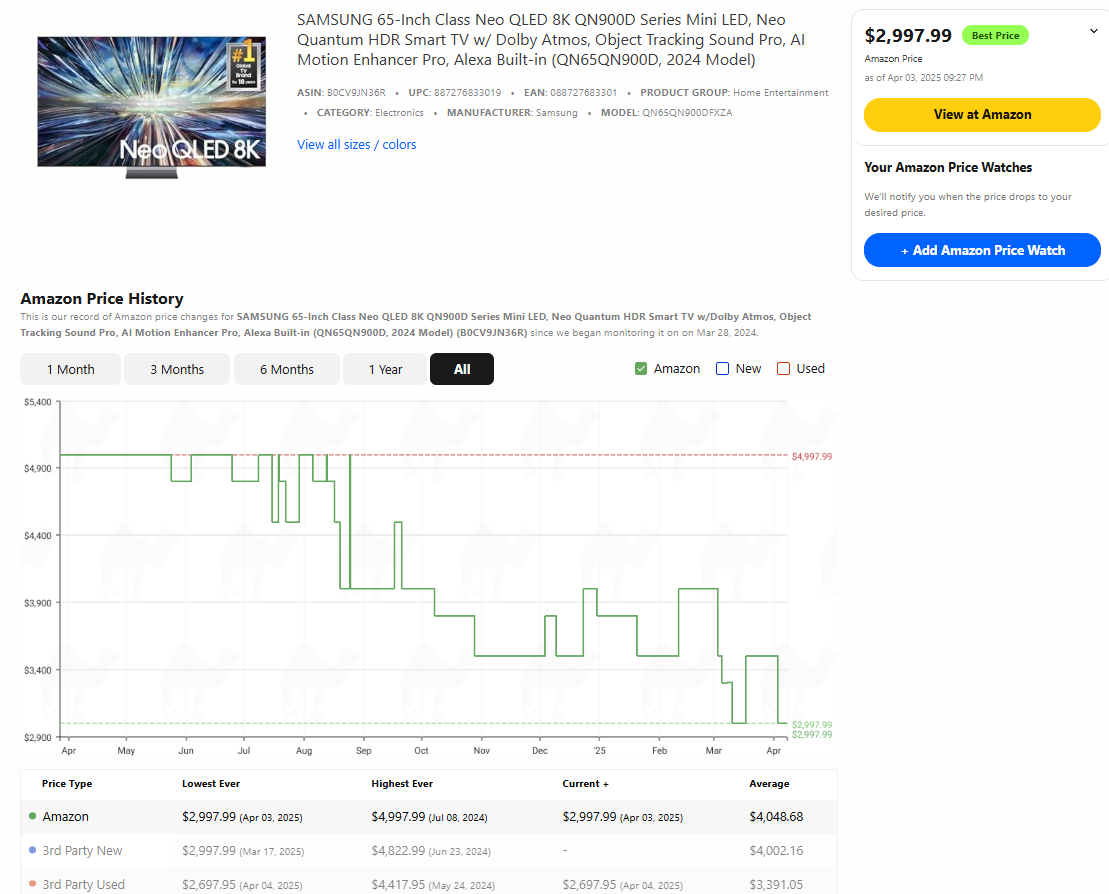Click the 3rd Party New row label

82,851
